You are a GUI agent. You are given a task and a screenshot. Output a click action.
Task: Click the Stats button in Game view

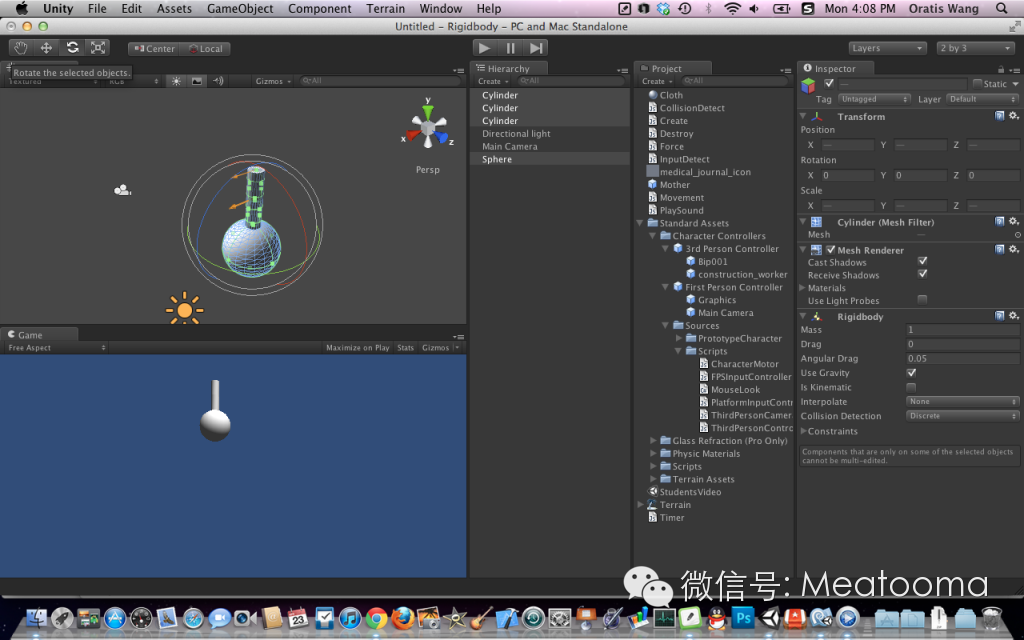(x=406, y=347)
